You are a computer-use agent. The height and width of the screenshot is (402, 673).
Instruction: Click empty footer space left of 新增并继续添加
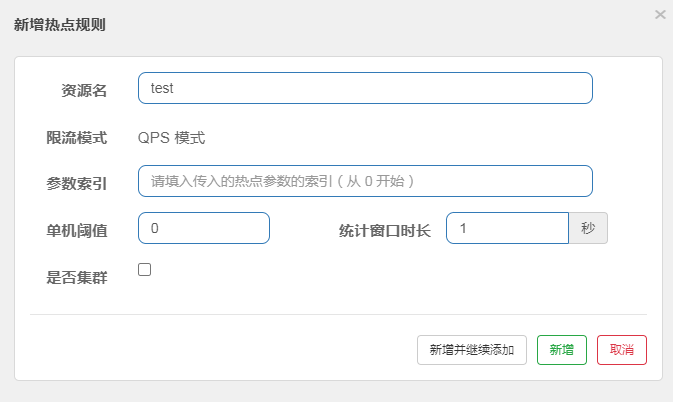(x=220, y=349)
